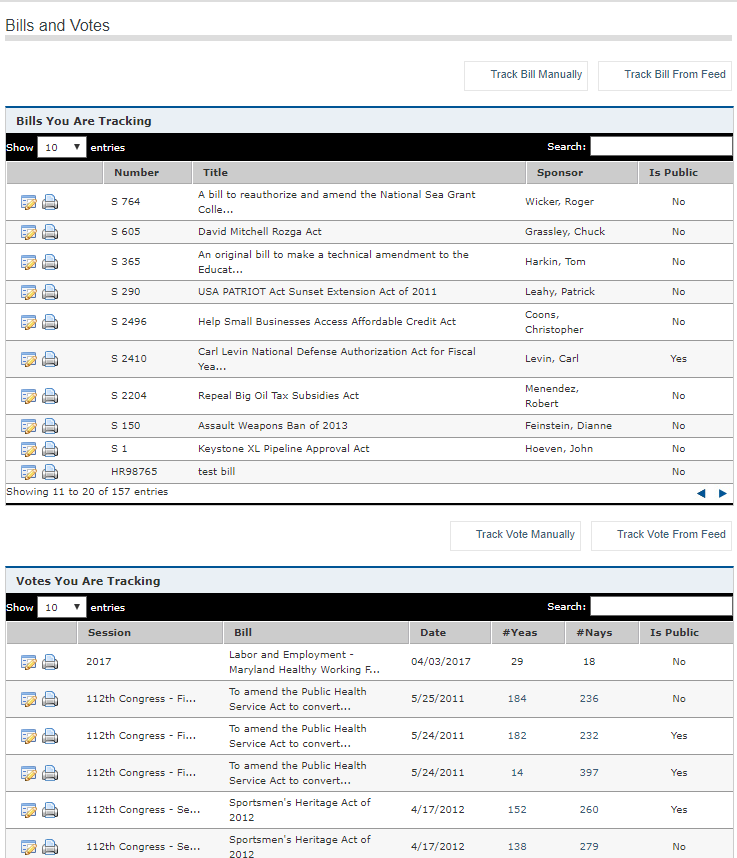The image size is (737, 858).
Task: Select the 'Bills and Votes' heading
Action: [57, 26]
